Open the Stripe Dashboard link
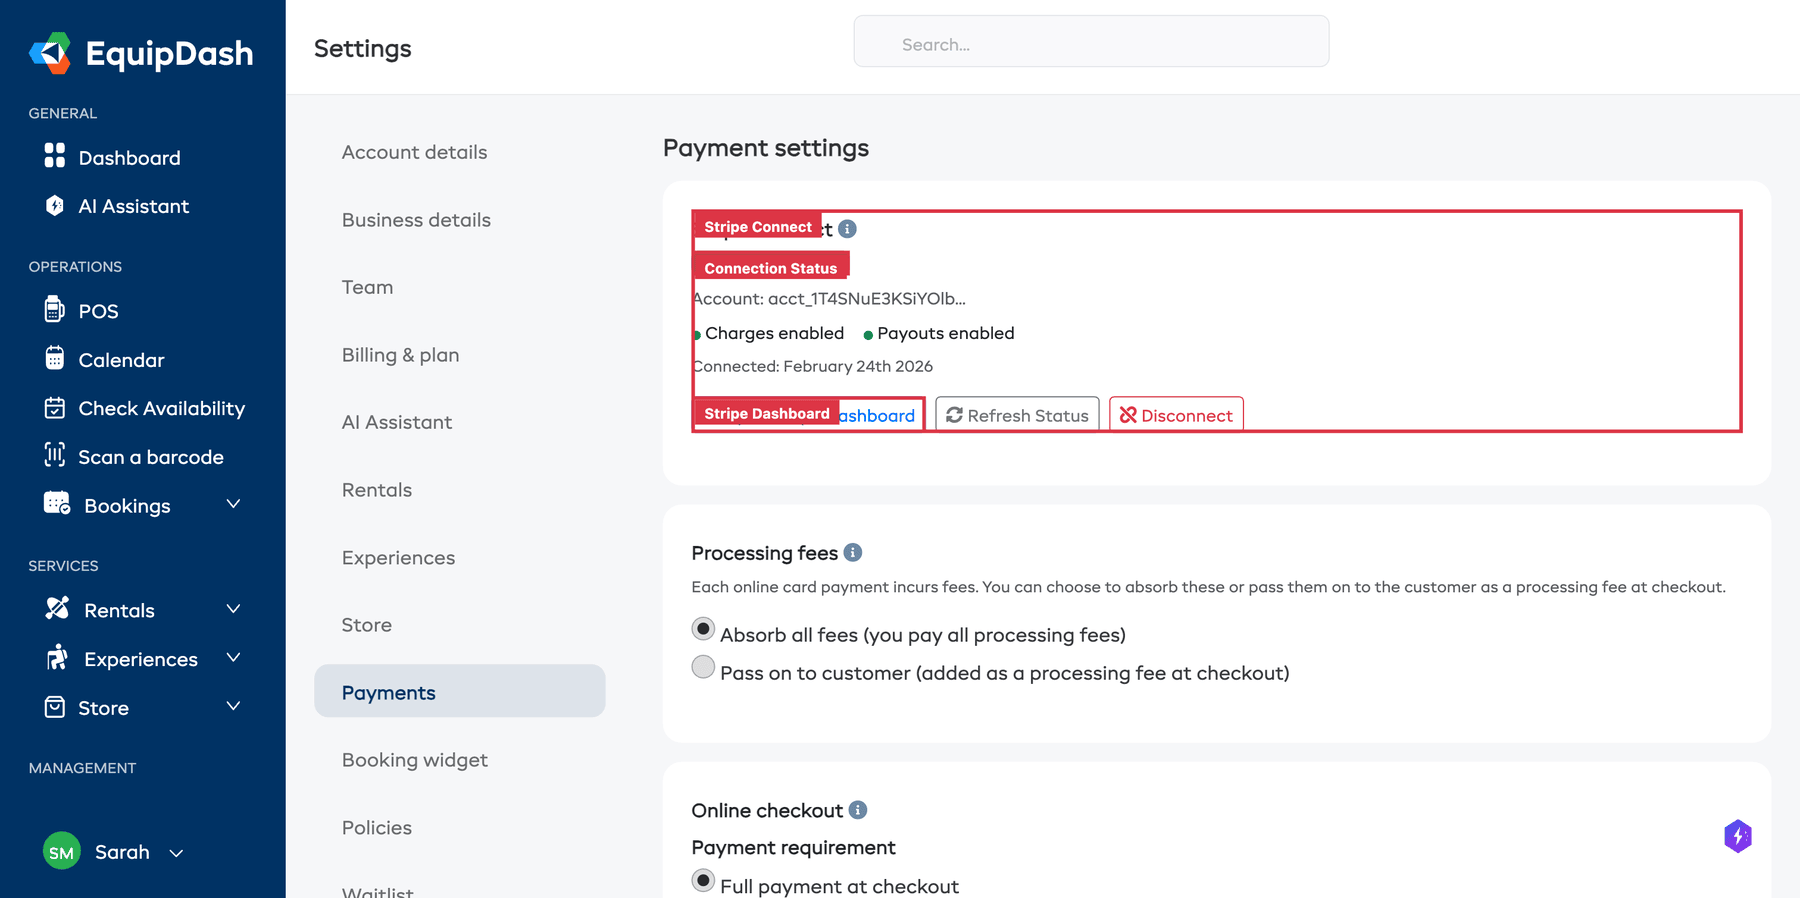1800x898 pixels. tap(809, 415)
